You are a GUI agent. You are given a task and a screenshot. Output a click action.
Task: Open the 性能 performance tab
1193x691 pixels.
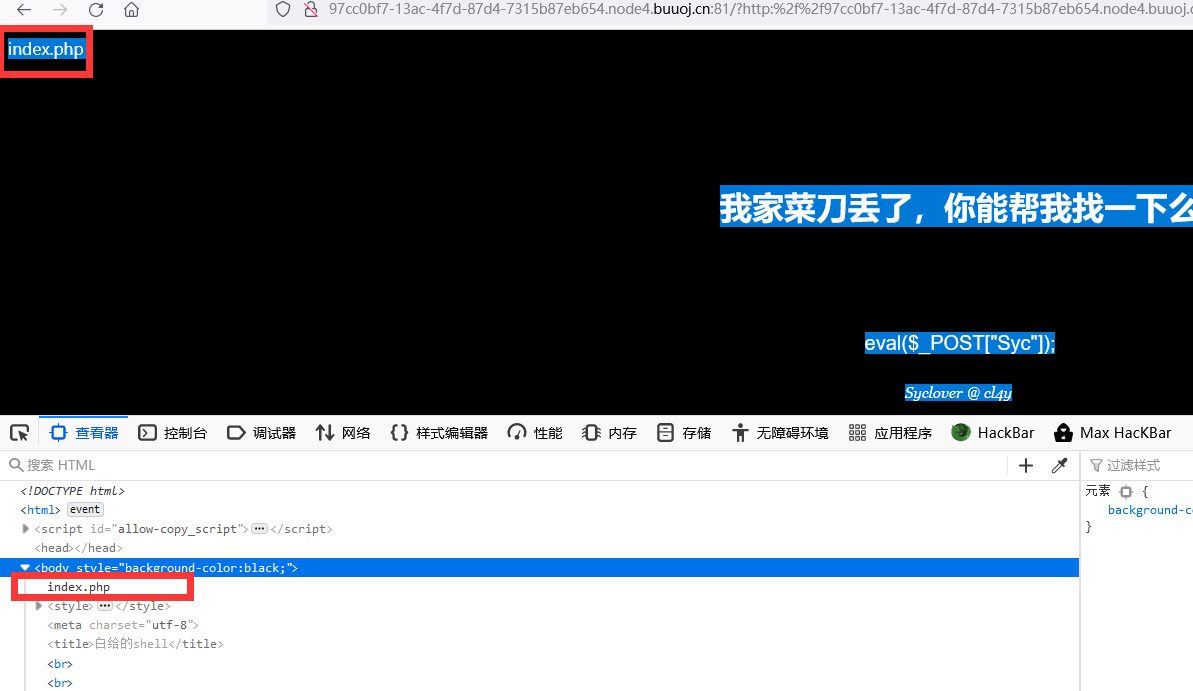[x=535, y=433]
